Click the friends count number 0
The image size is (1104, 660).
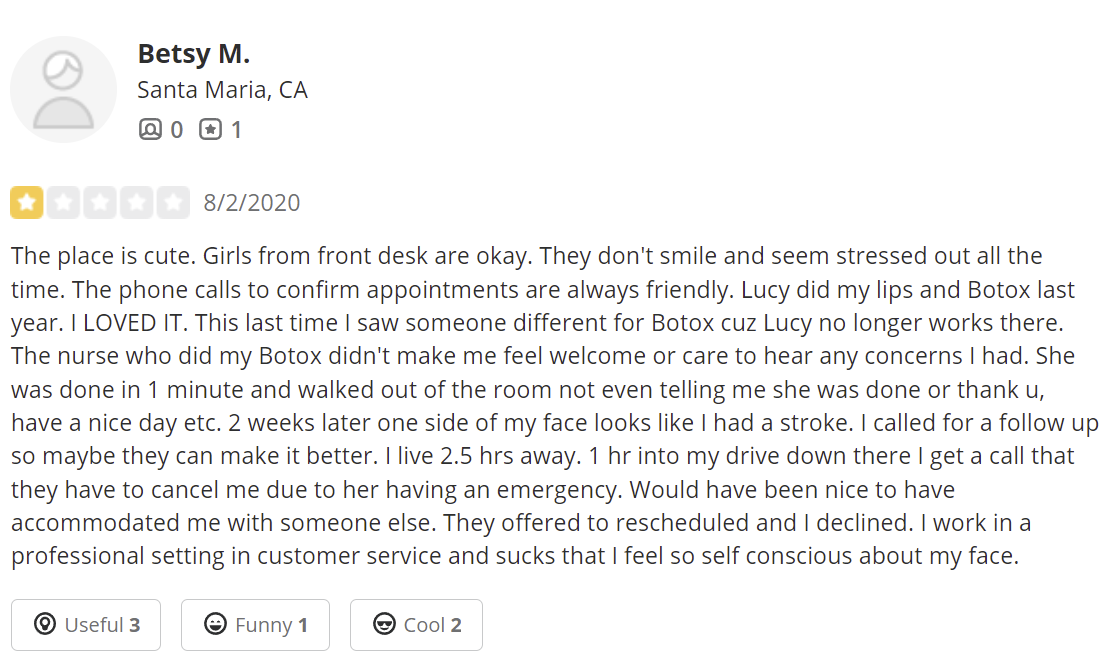(177, 130)
